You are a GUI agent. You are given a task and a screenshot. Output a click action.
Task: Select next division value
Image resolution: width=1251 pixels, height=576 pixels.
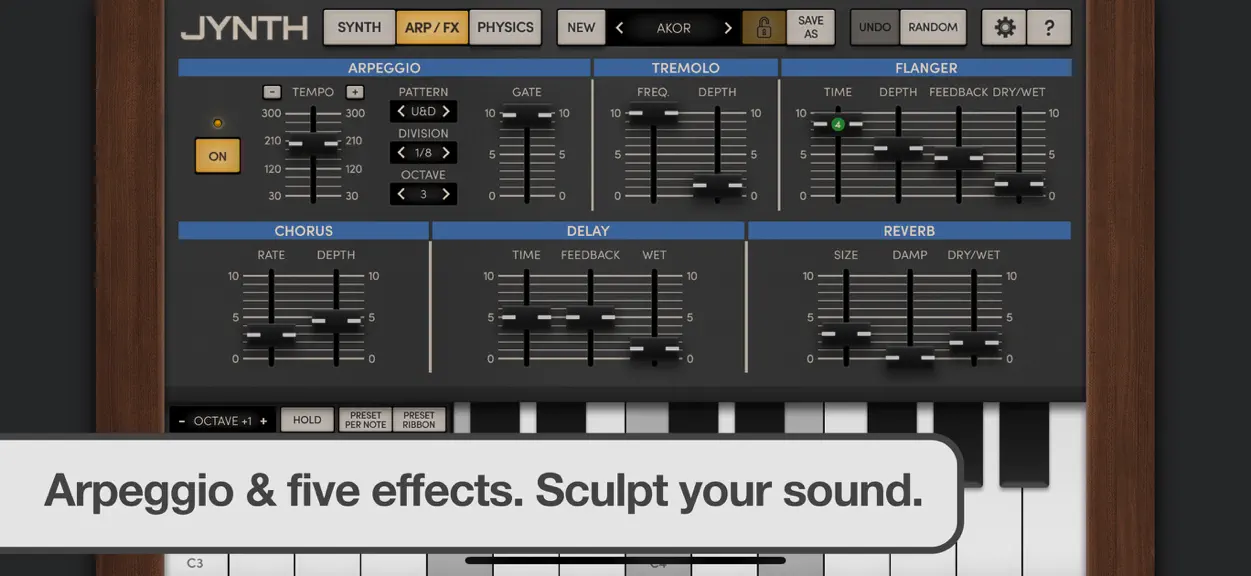(446, 153)
